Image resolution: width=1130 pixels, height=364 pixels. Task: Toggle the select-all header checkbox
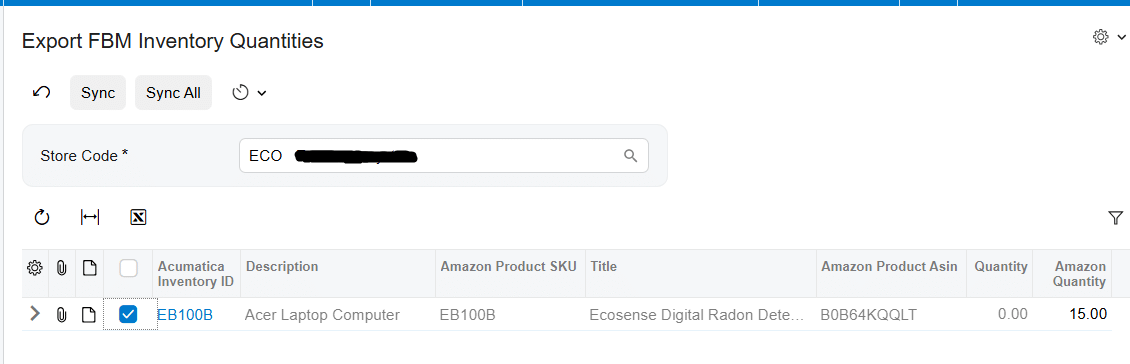(128, 268)
